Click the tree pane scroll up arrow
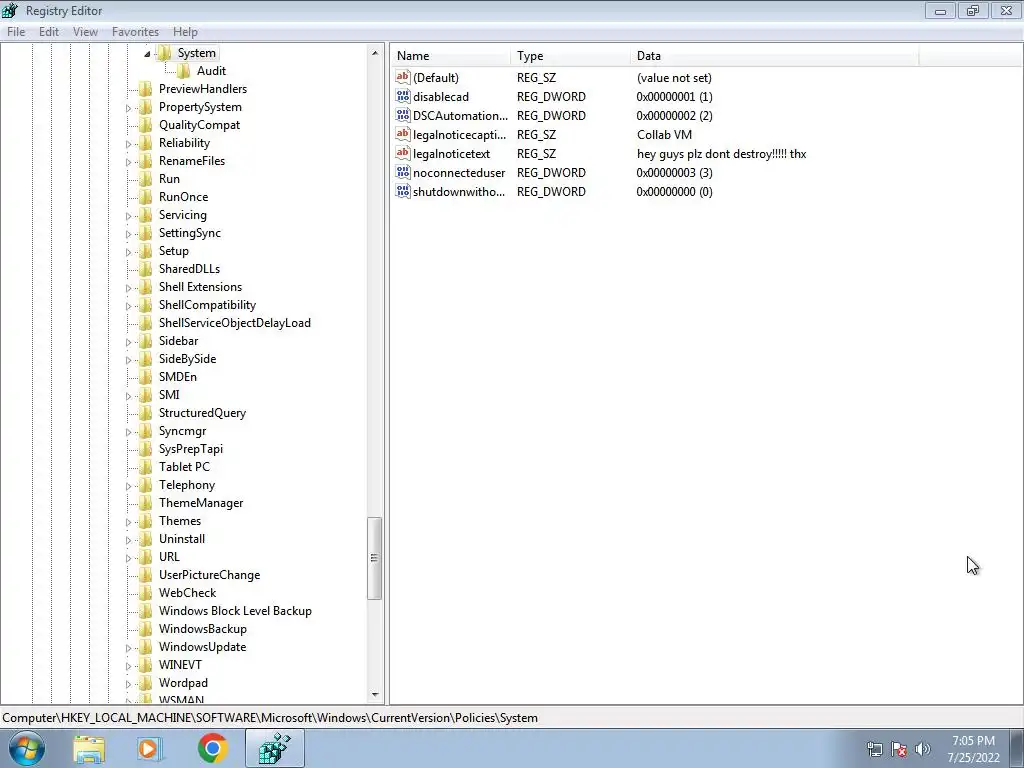 click(x=375, y=53)
